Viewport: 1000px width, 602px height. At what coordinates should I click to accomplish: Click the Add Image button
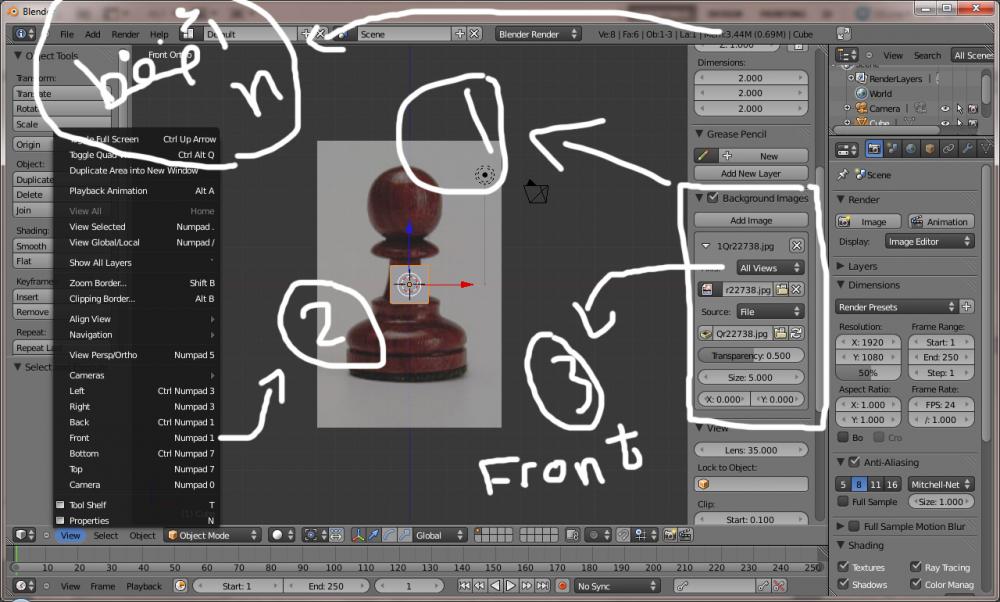pyautogui.click(x=751, y=220)
